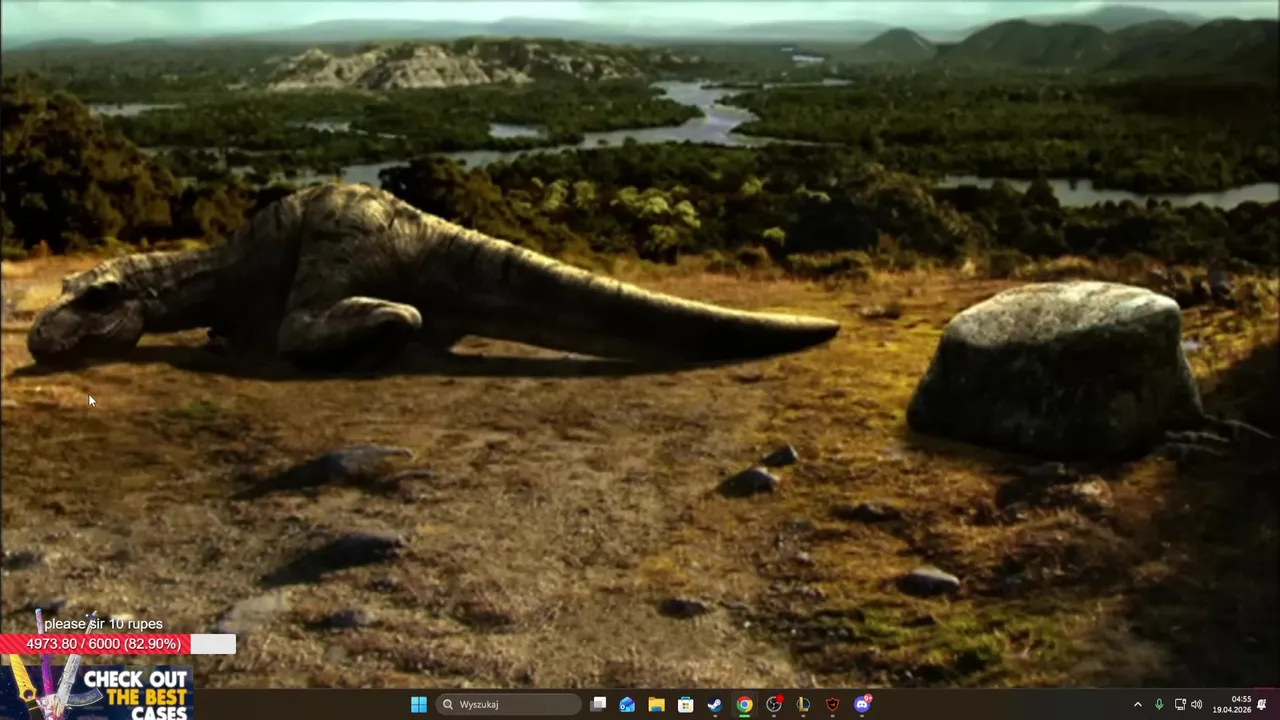1280x720 pixels.
Task: Expand the hidden system tray icons
Action: [1137, 704]
